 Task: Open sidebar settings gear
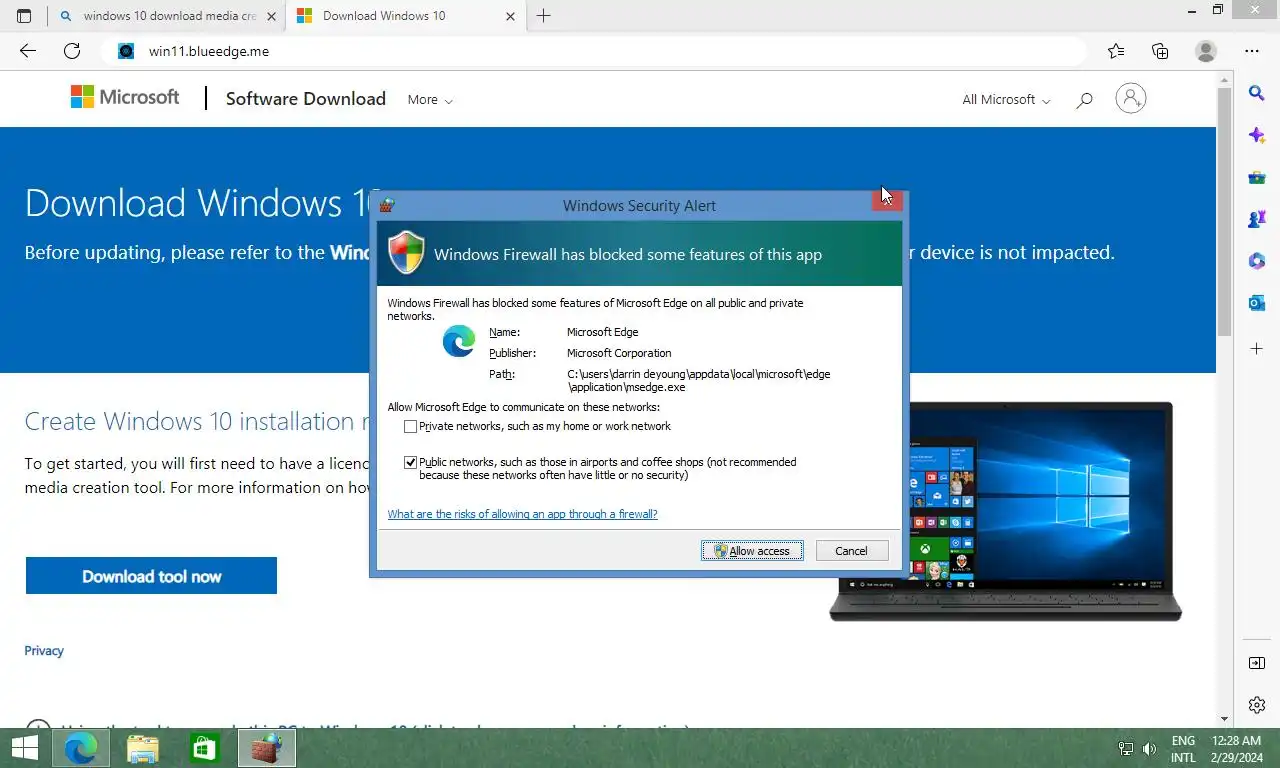coord(1257,705)
